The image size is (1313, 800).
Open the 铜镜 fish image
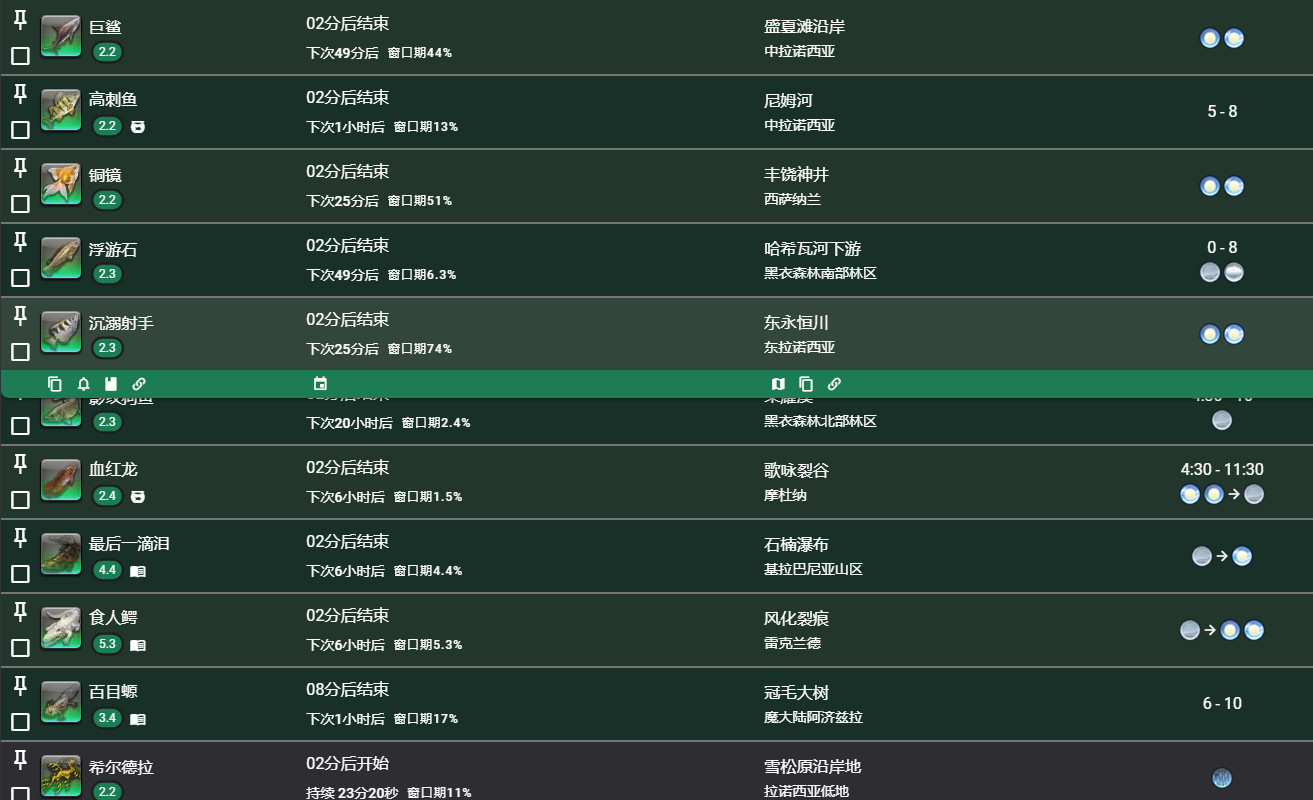[61, 185]
